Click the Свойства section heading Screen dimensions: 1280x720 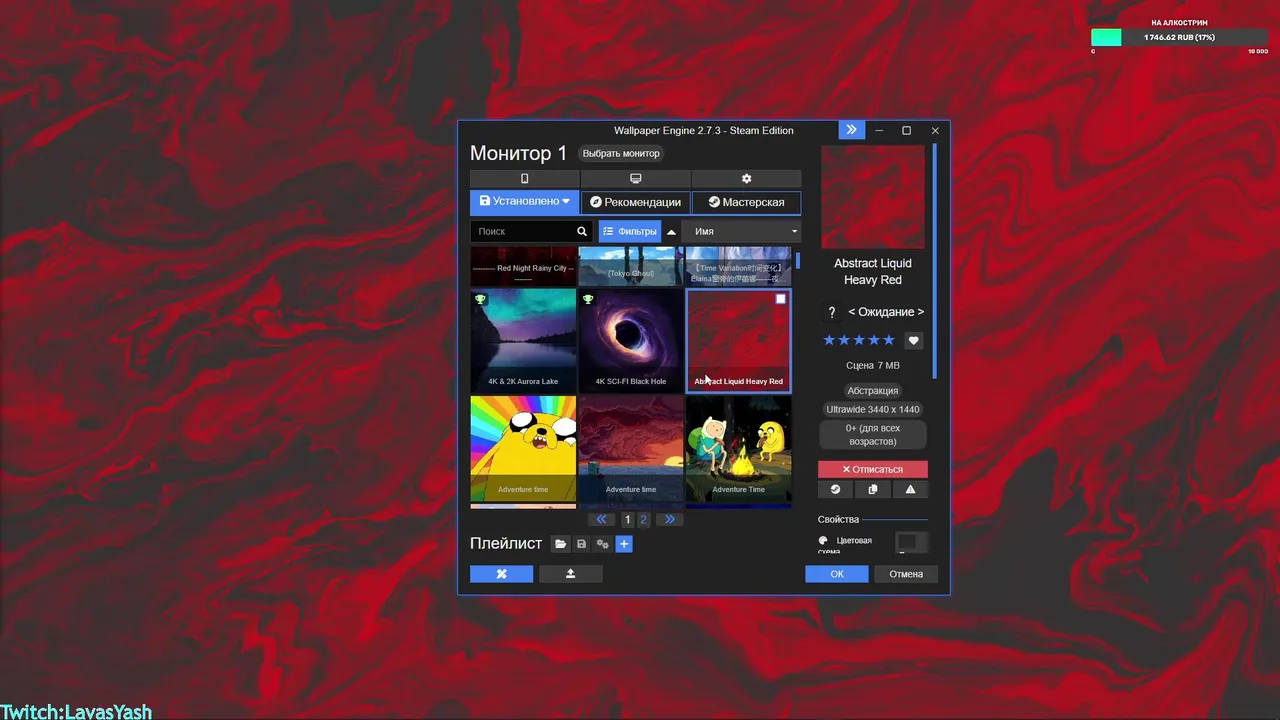(838, 519)
